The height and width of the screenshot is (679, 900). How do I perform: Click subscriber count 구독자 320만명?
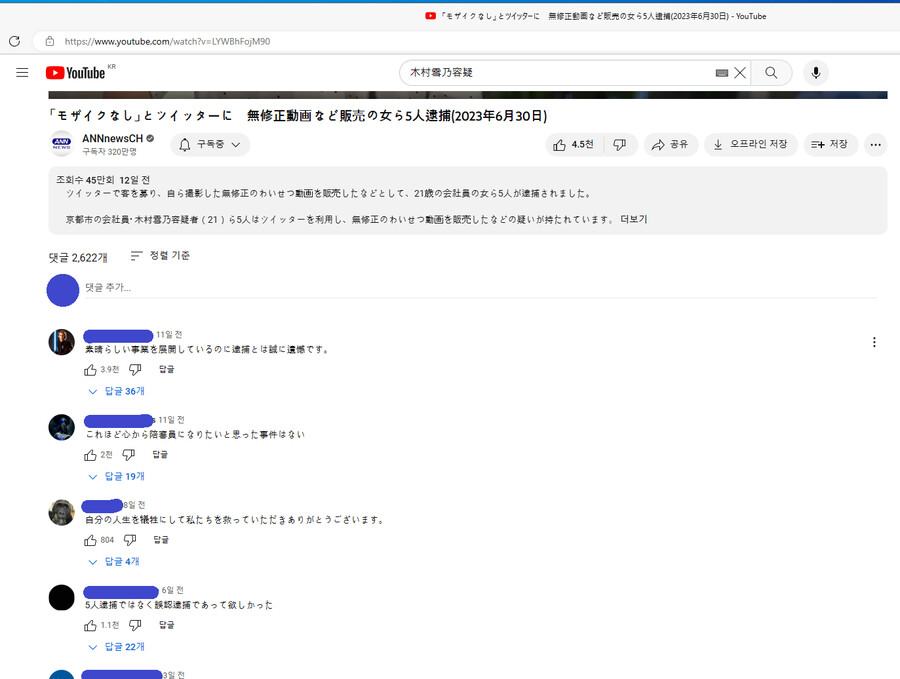pos(110,152)
